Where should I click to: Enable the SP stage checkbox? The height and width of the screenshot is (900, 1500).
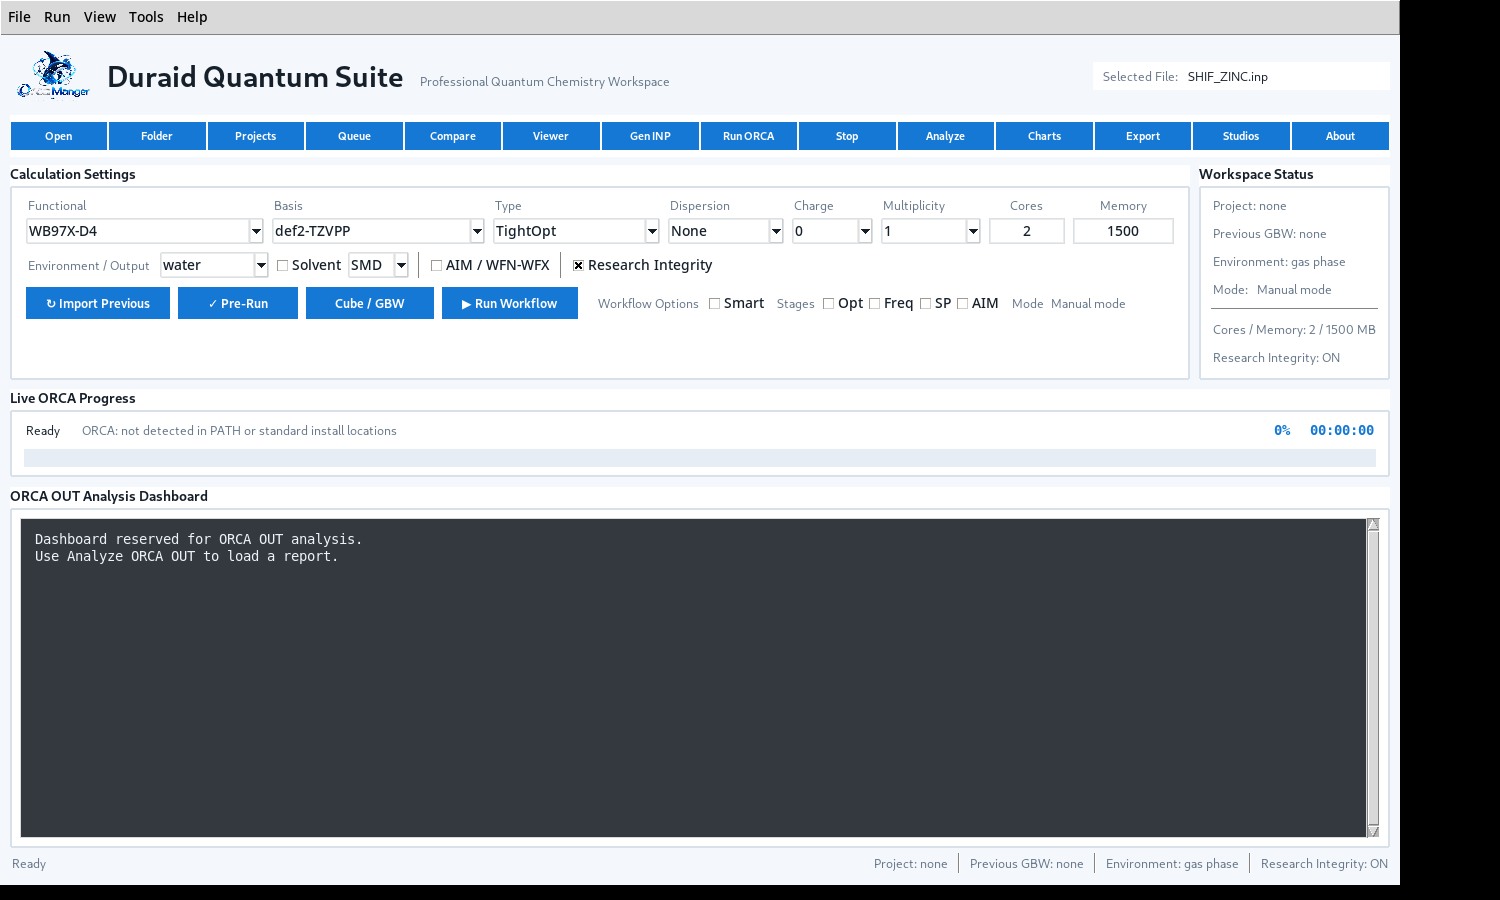(926, 303)
